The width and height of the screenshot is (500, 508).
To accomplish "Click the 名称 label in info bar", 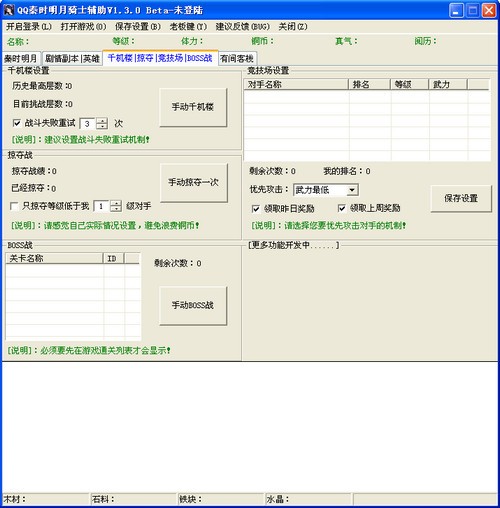I will [18, 42].
